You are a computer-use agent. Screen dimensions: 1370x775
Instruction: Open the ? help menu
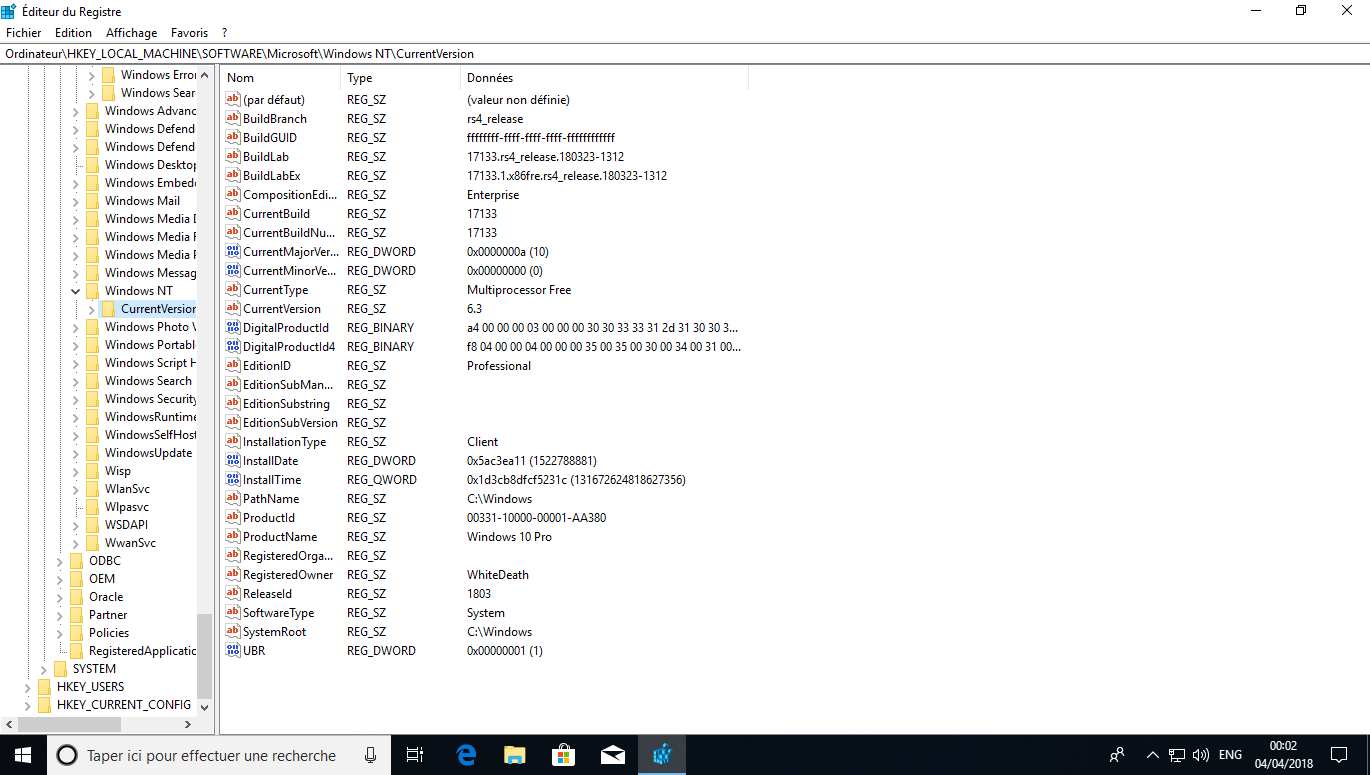[x=225, y=33]
